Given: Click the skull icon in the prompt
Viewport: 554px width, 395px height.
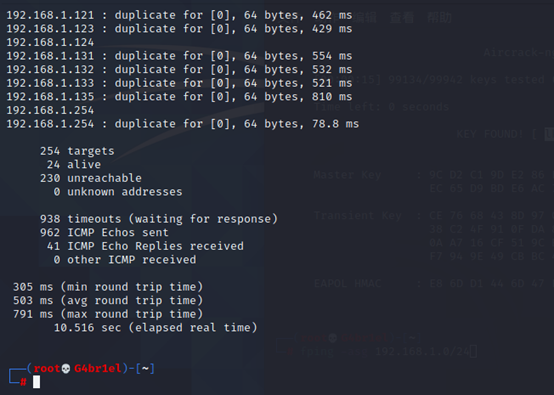Looking at the screenshot, I should click(x=66, y=369).
